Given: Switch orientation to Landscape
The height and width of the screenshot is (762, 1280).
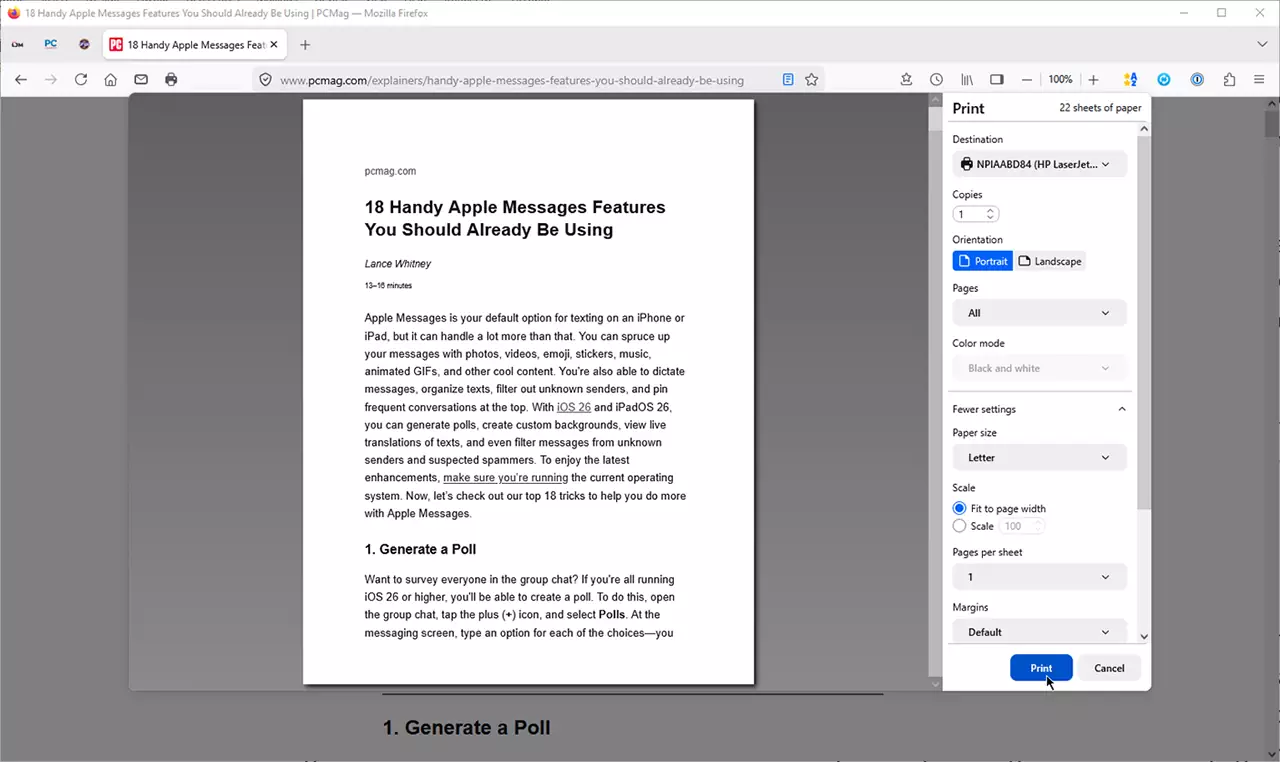Looking at the screenshot, I should click(x=1050, y=261).
